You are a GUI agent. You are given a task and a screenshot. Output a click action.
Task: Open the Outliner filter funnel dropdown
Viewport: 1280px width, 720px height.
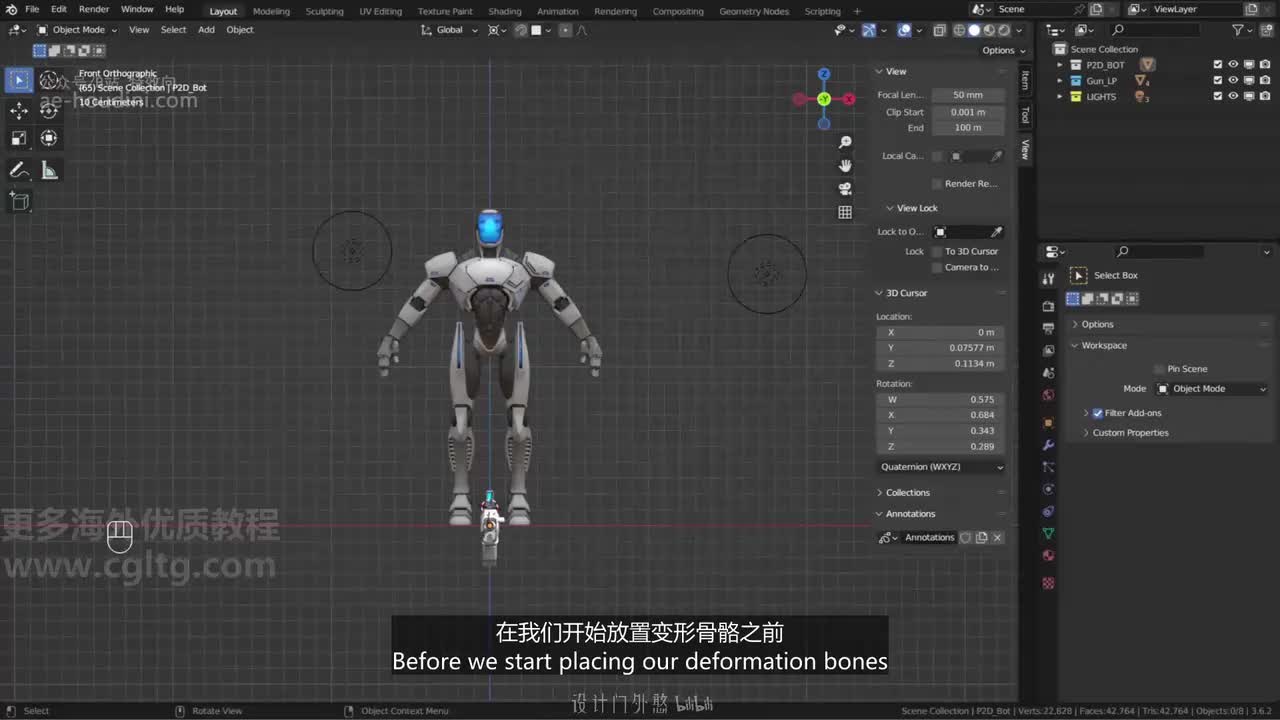[1242, 30]
